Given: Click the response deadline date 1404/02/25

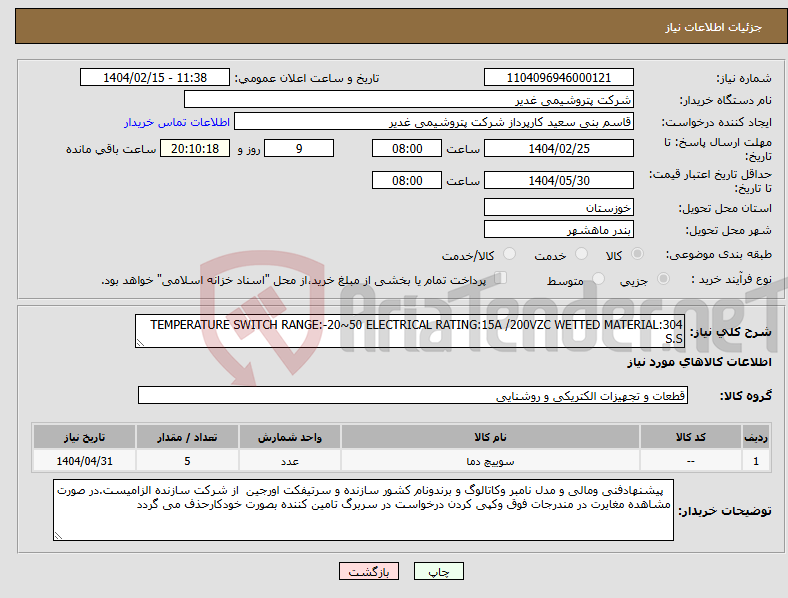Looking at the screenshot, I should [x=558, y=148].
